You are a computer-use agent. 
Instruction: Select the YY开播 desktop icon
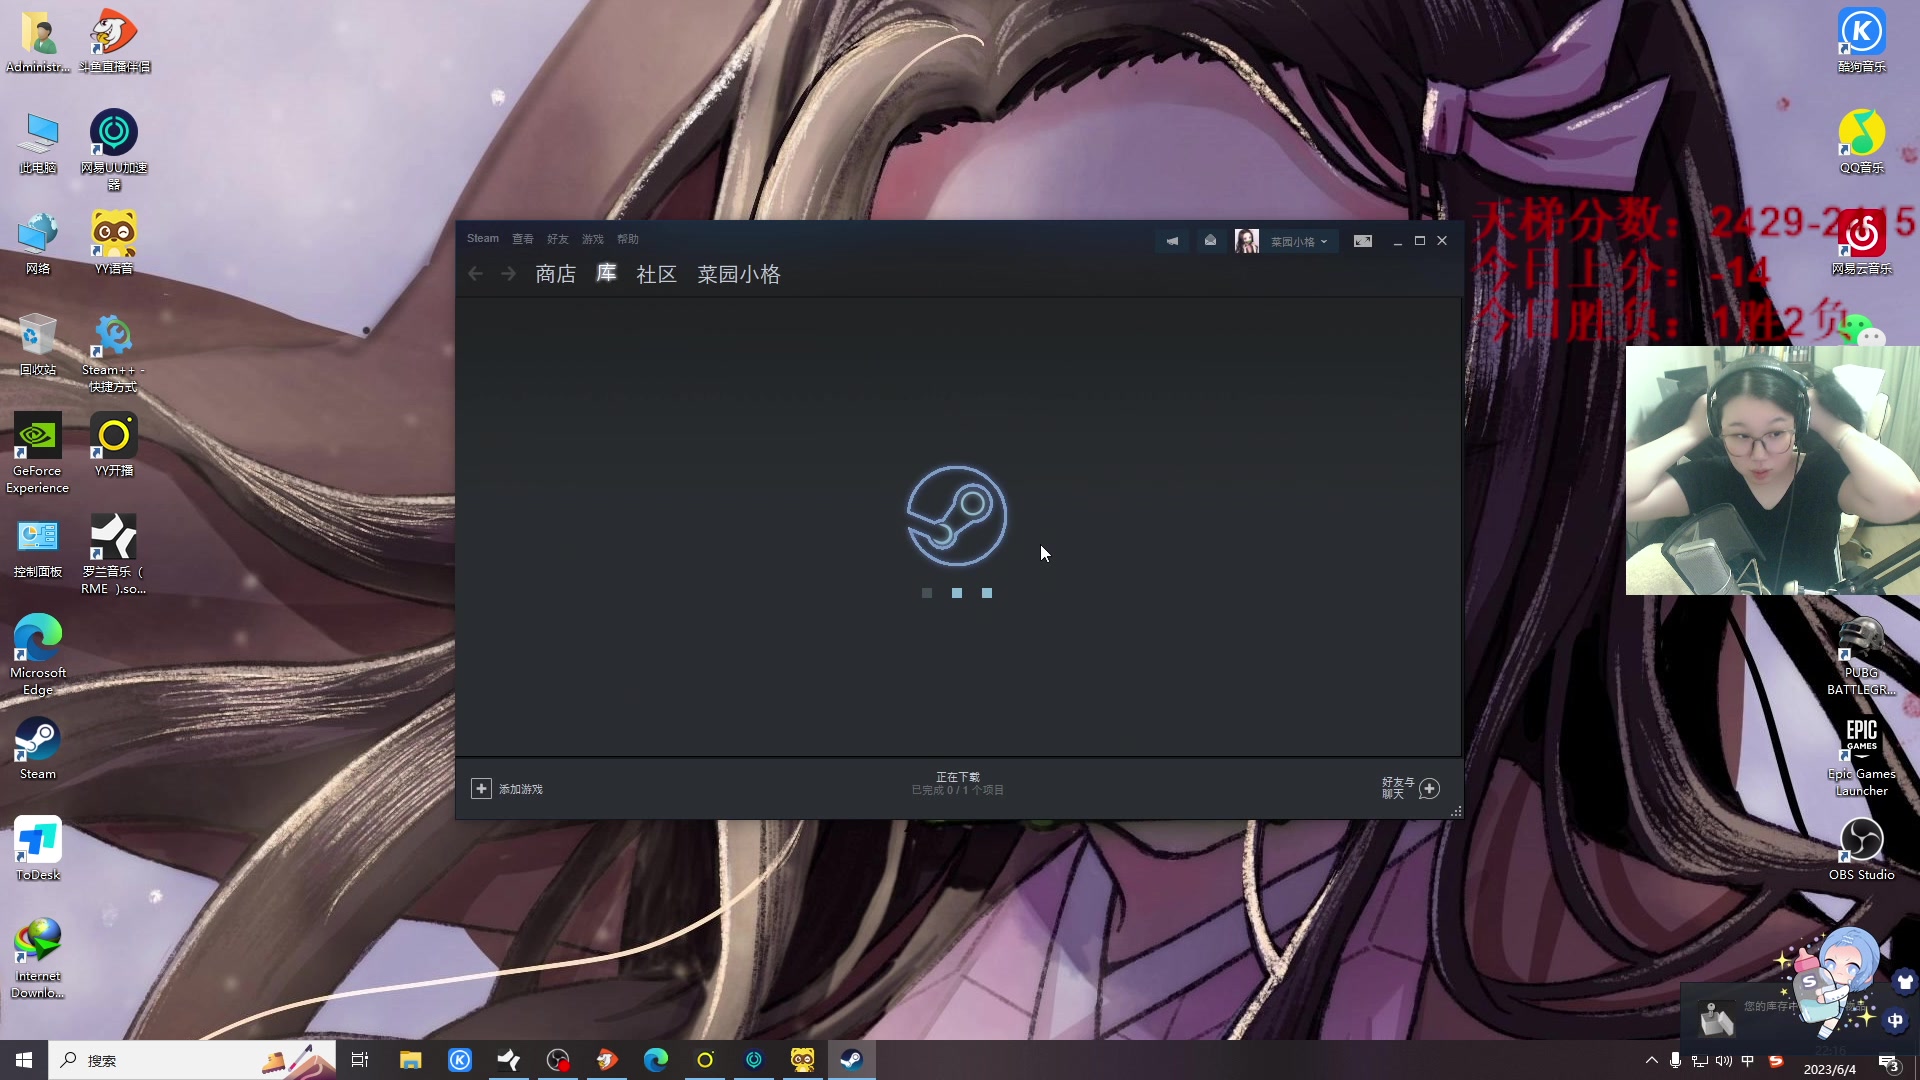[x=114, y=445]
